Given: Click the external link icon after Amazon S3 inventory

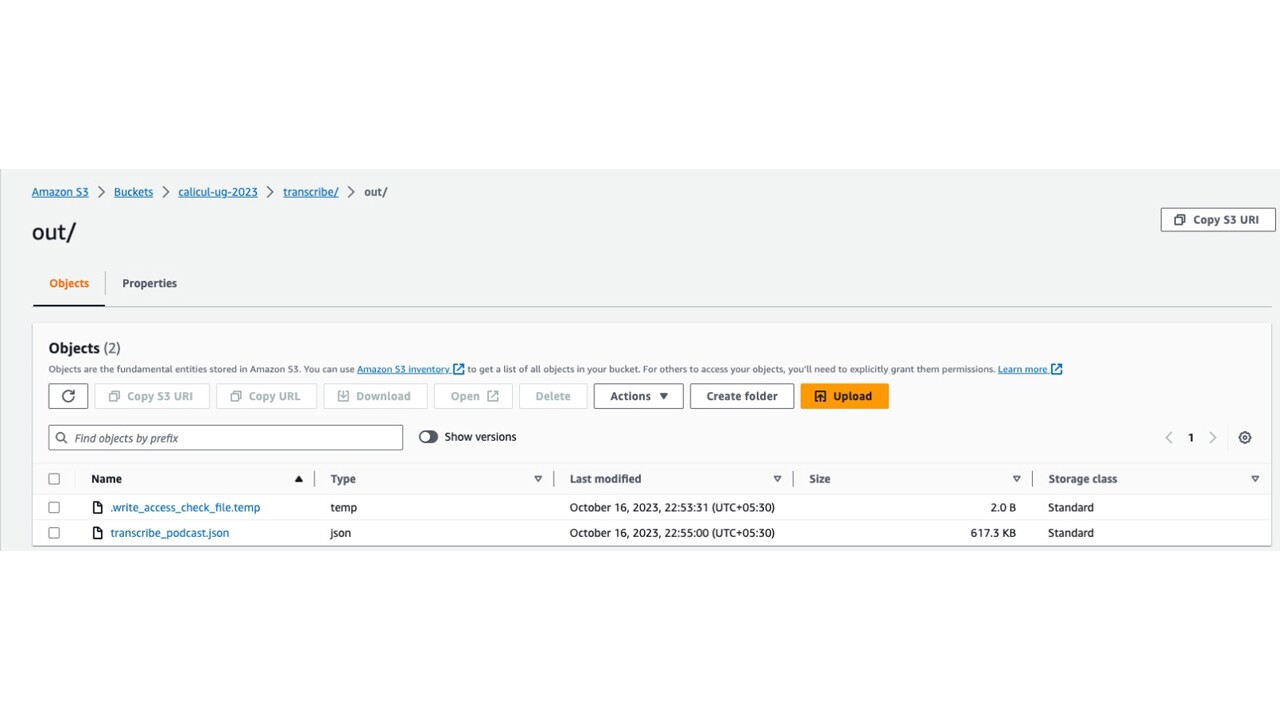Looking at the screenshot, I should (x=459, y=369).
